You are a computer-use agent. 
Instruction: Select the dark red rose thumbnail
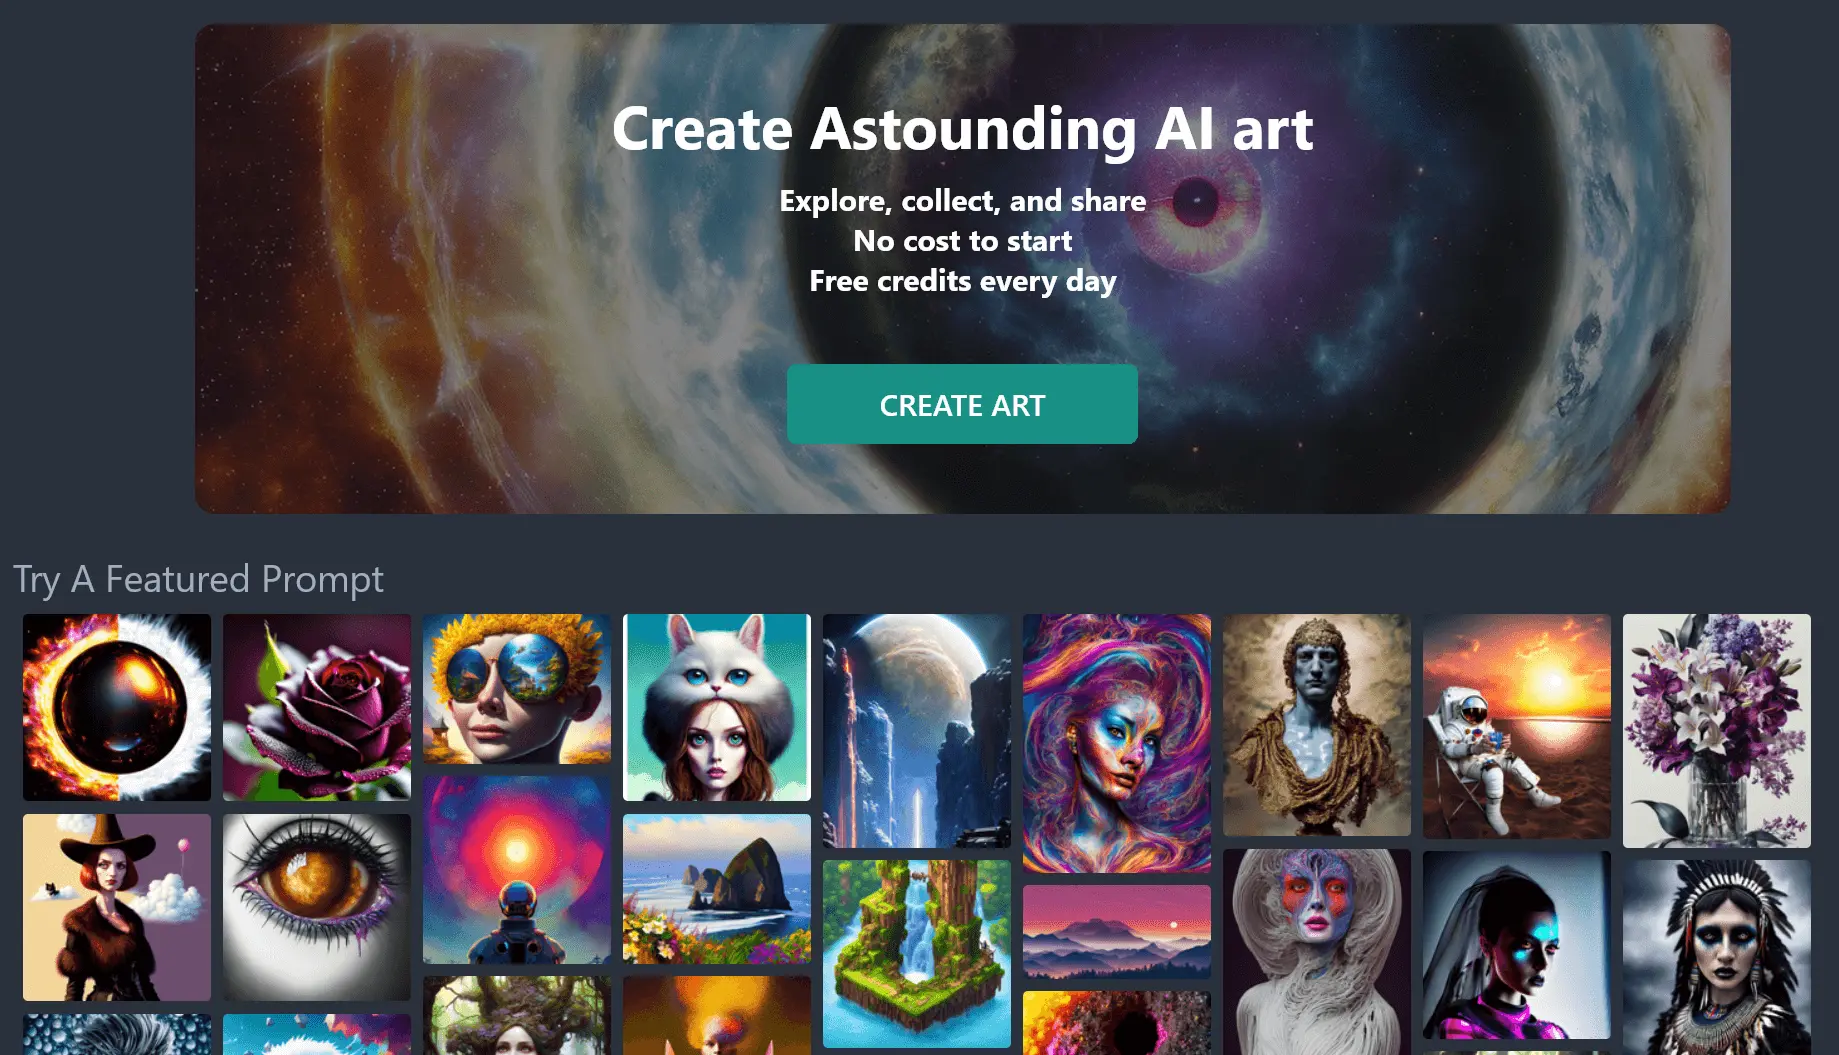pyautogui.click(x=317, y=707)
